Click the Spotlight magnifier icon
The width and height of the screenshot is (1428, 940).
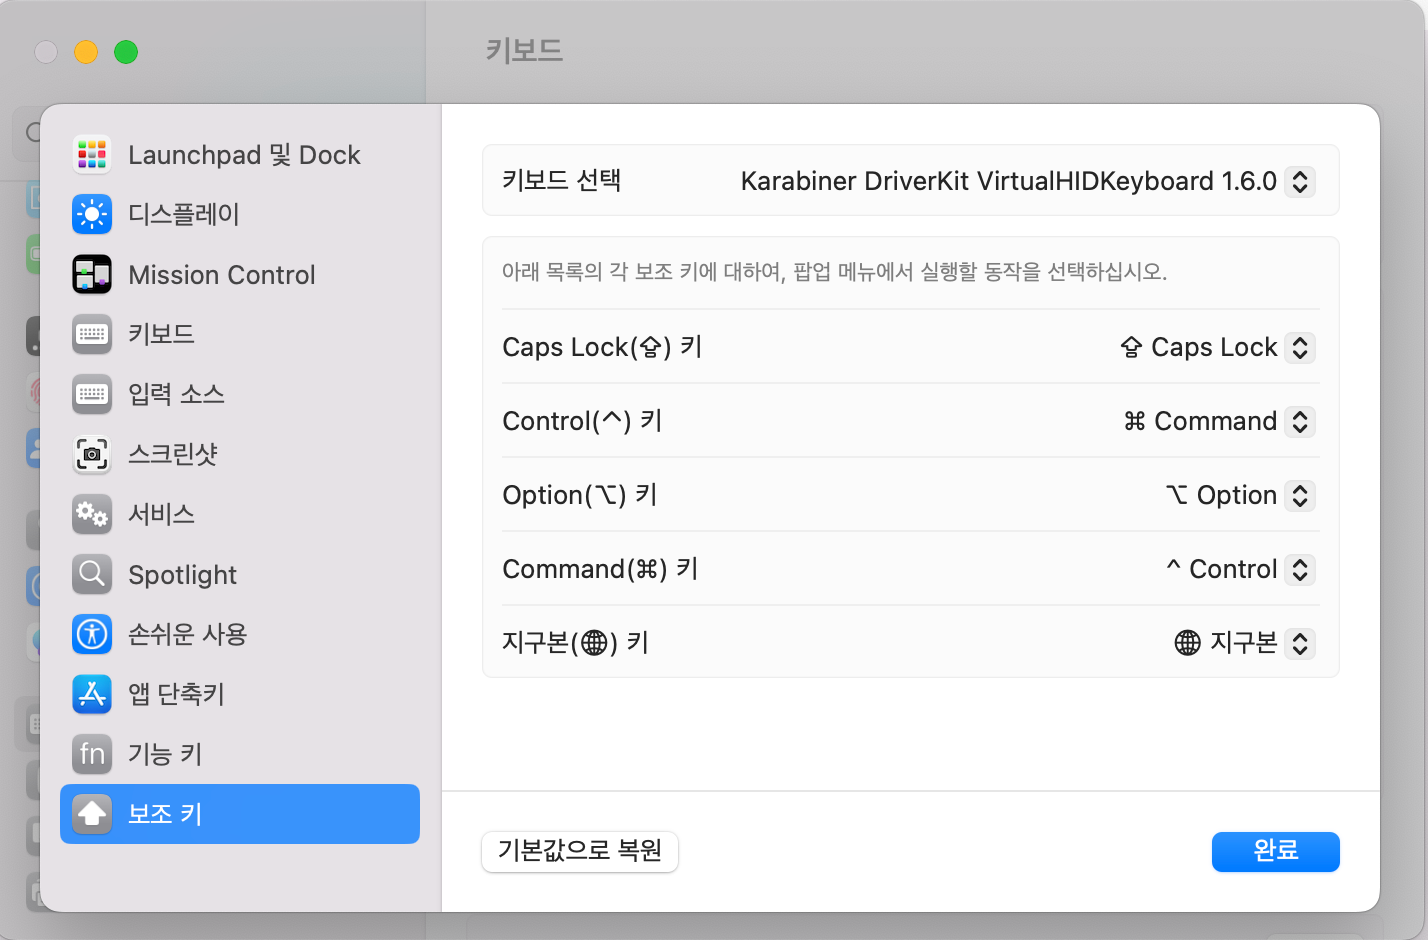pyautogui.click(x=92, y=574)
